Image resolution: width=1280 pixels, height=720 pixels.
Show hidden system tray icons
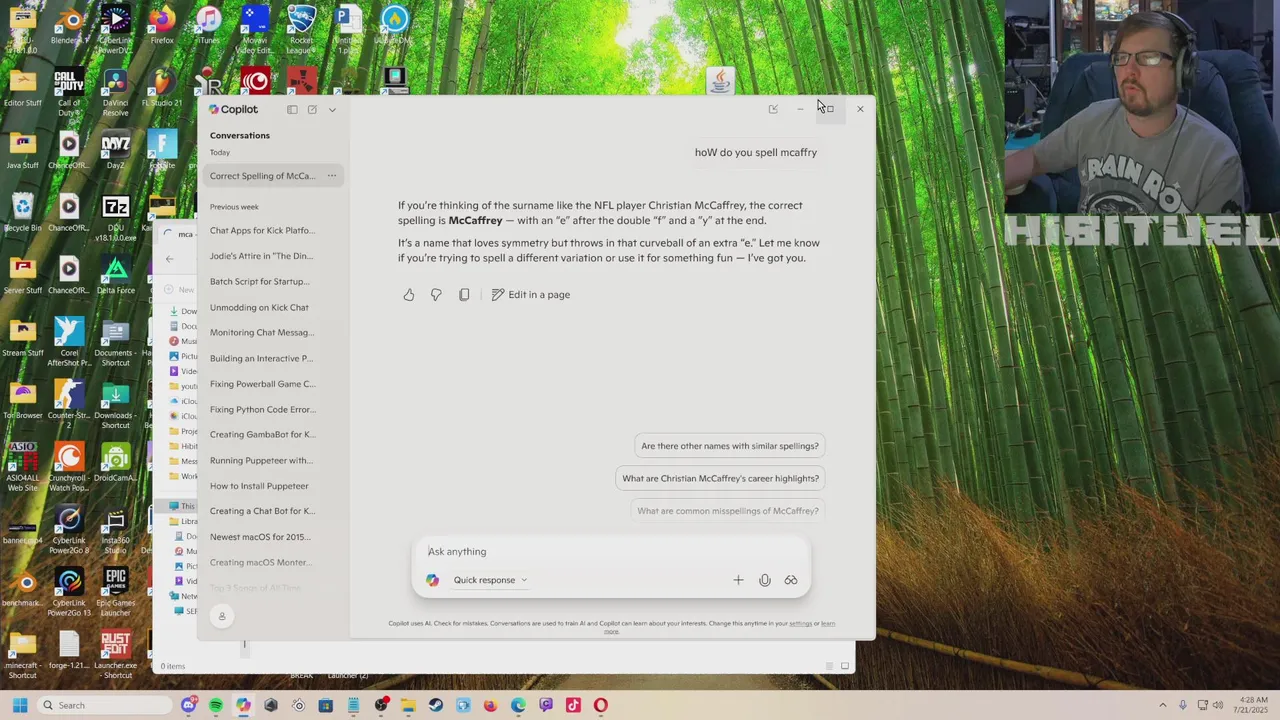point(1162,705)
